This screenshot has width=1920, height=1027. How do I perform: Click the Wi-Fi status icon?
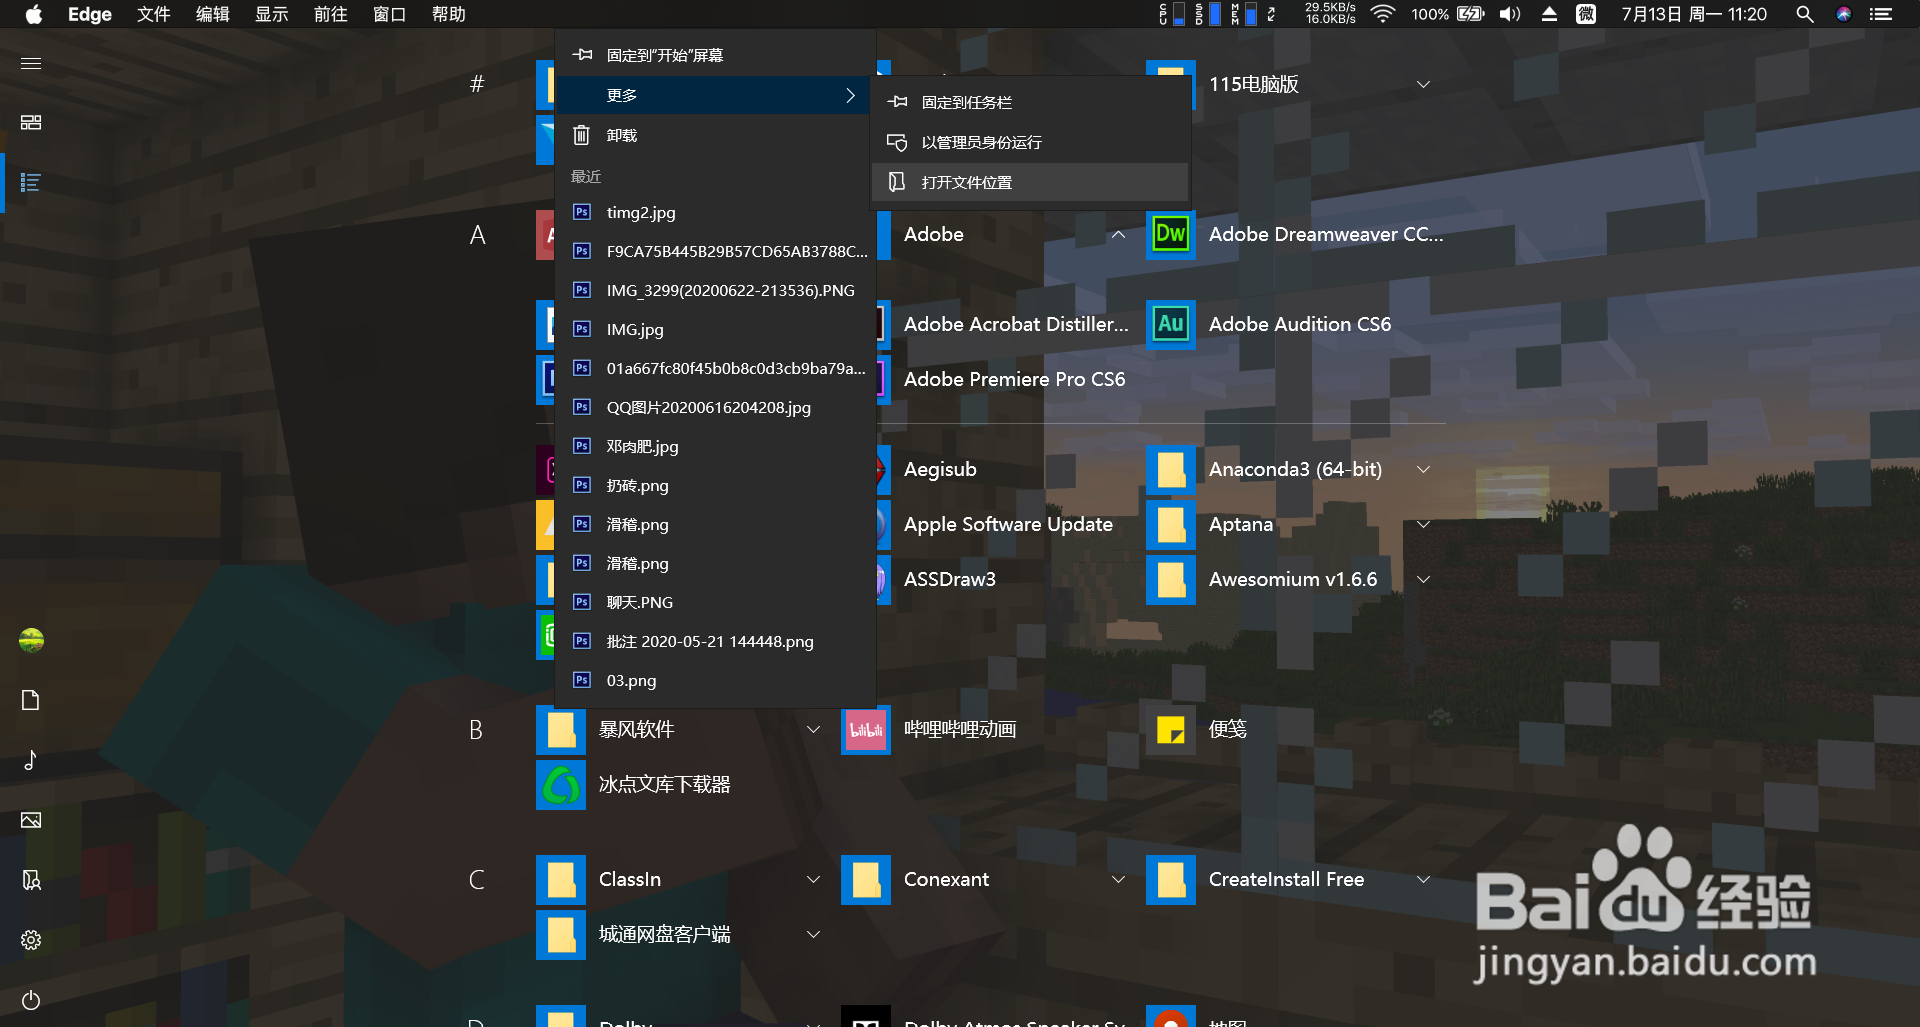pyautogui.click(x=1383, y=14)
